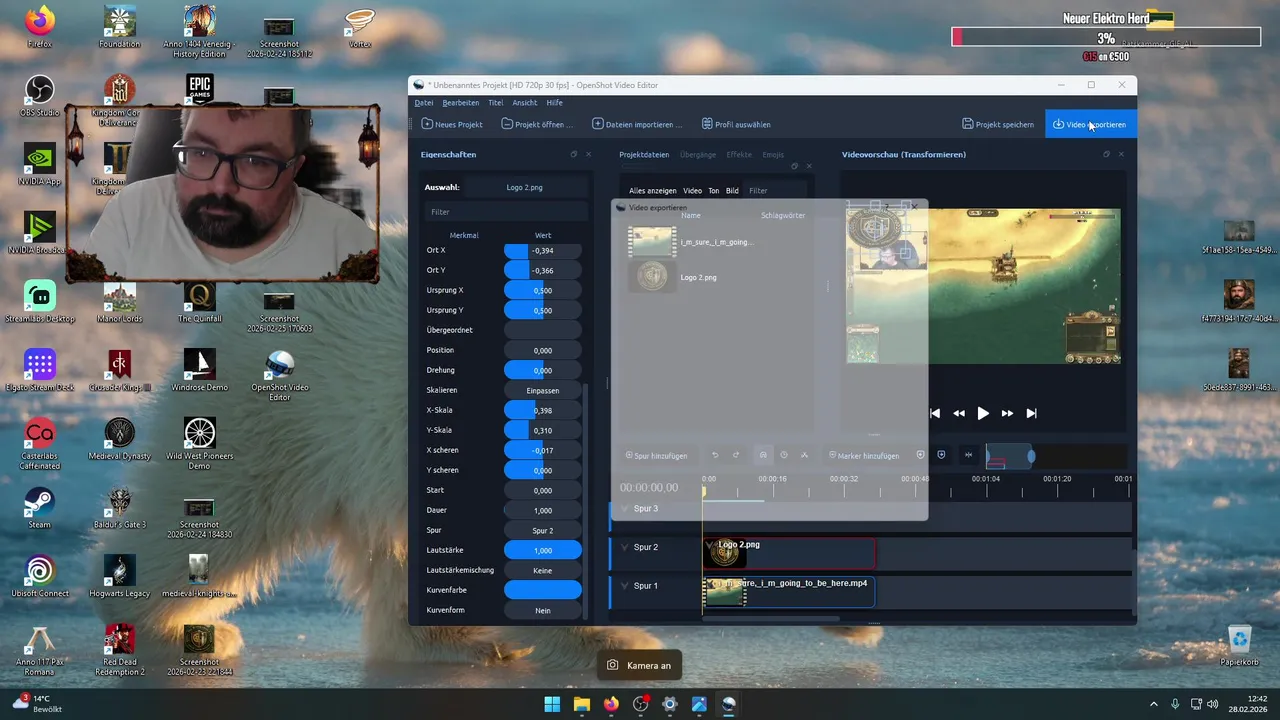Click Steam desktop icon

pos(39,508)
